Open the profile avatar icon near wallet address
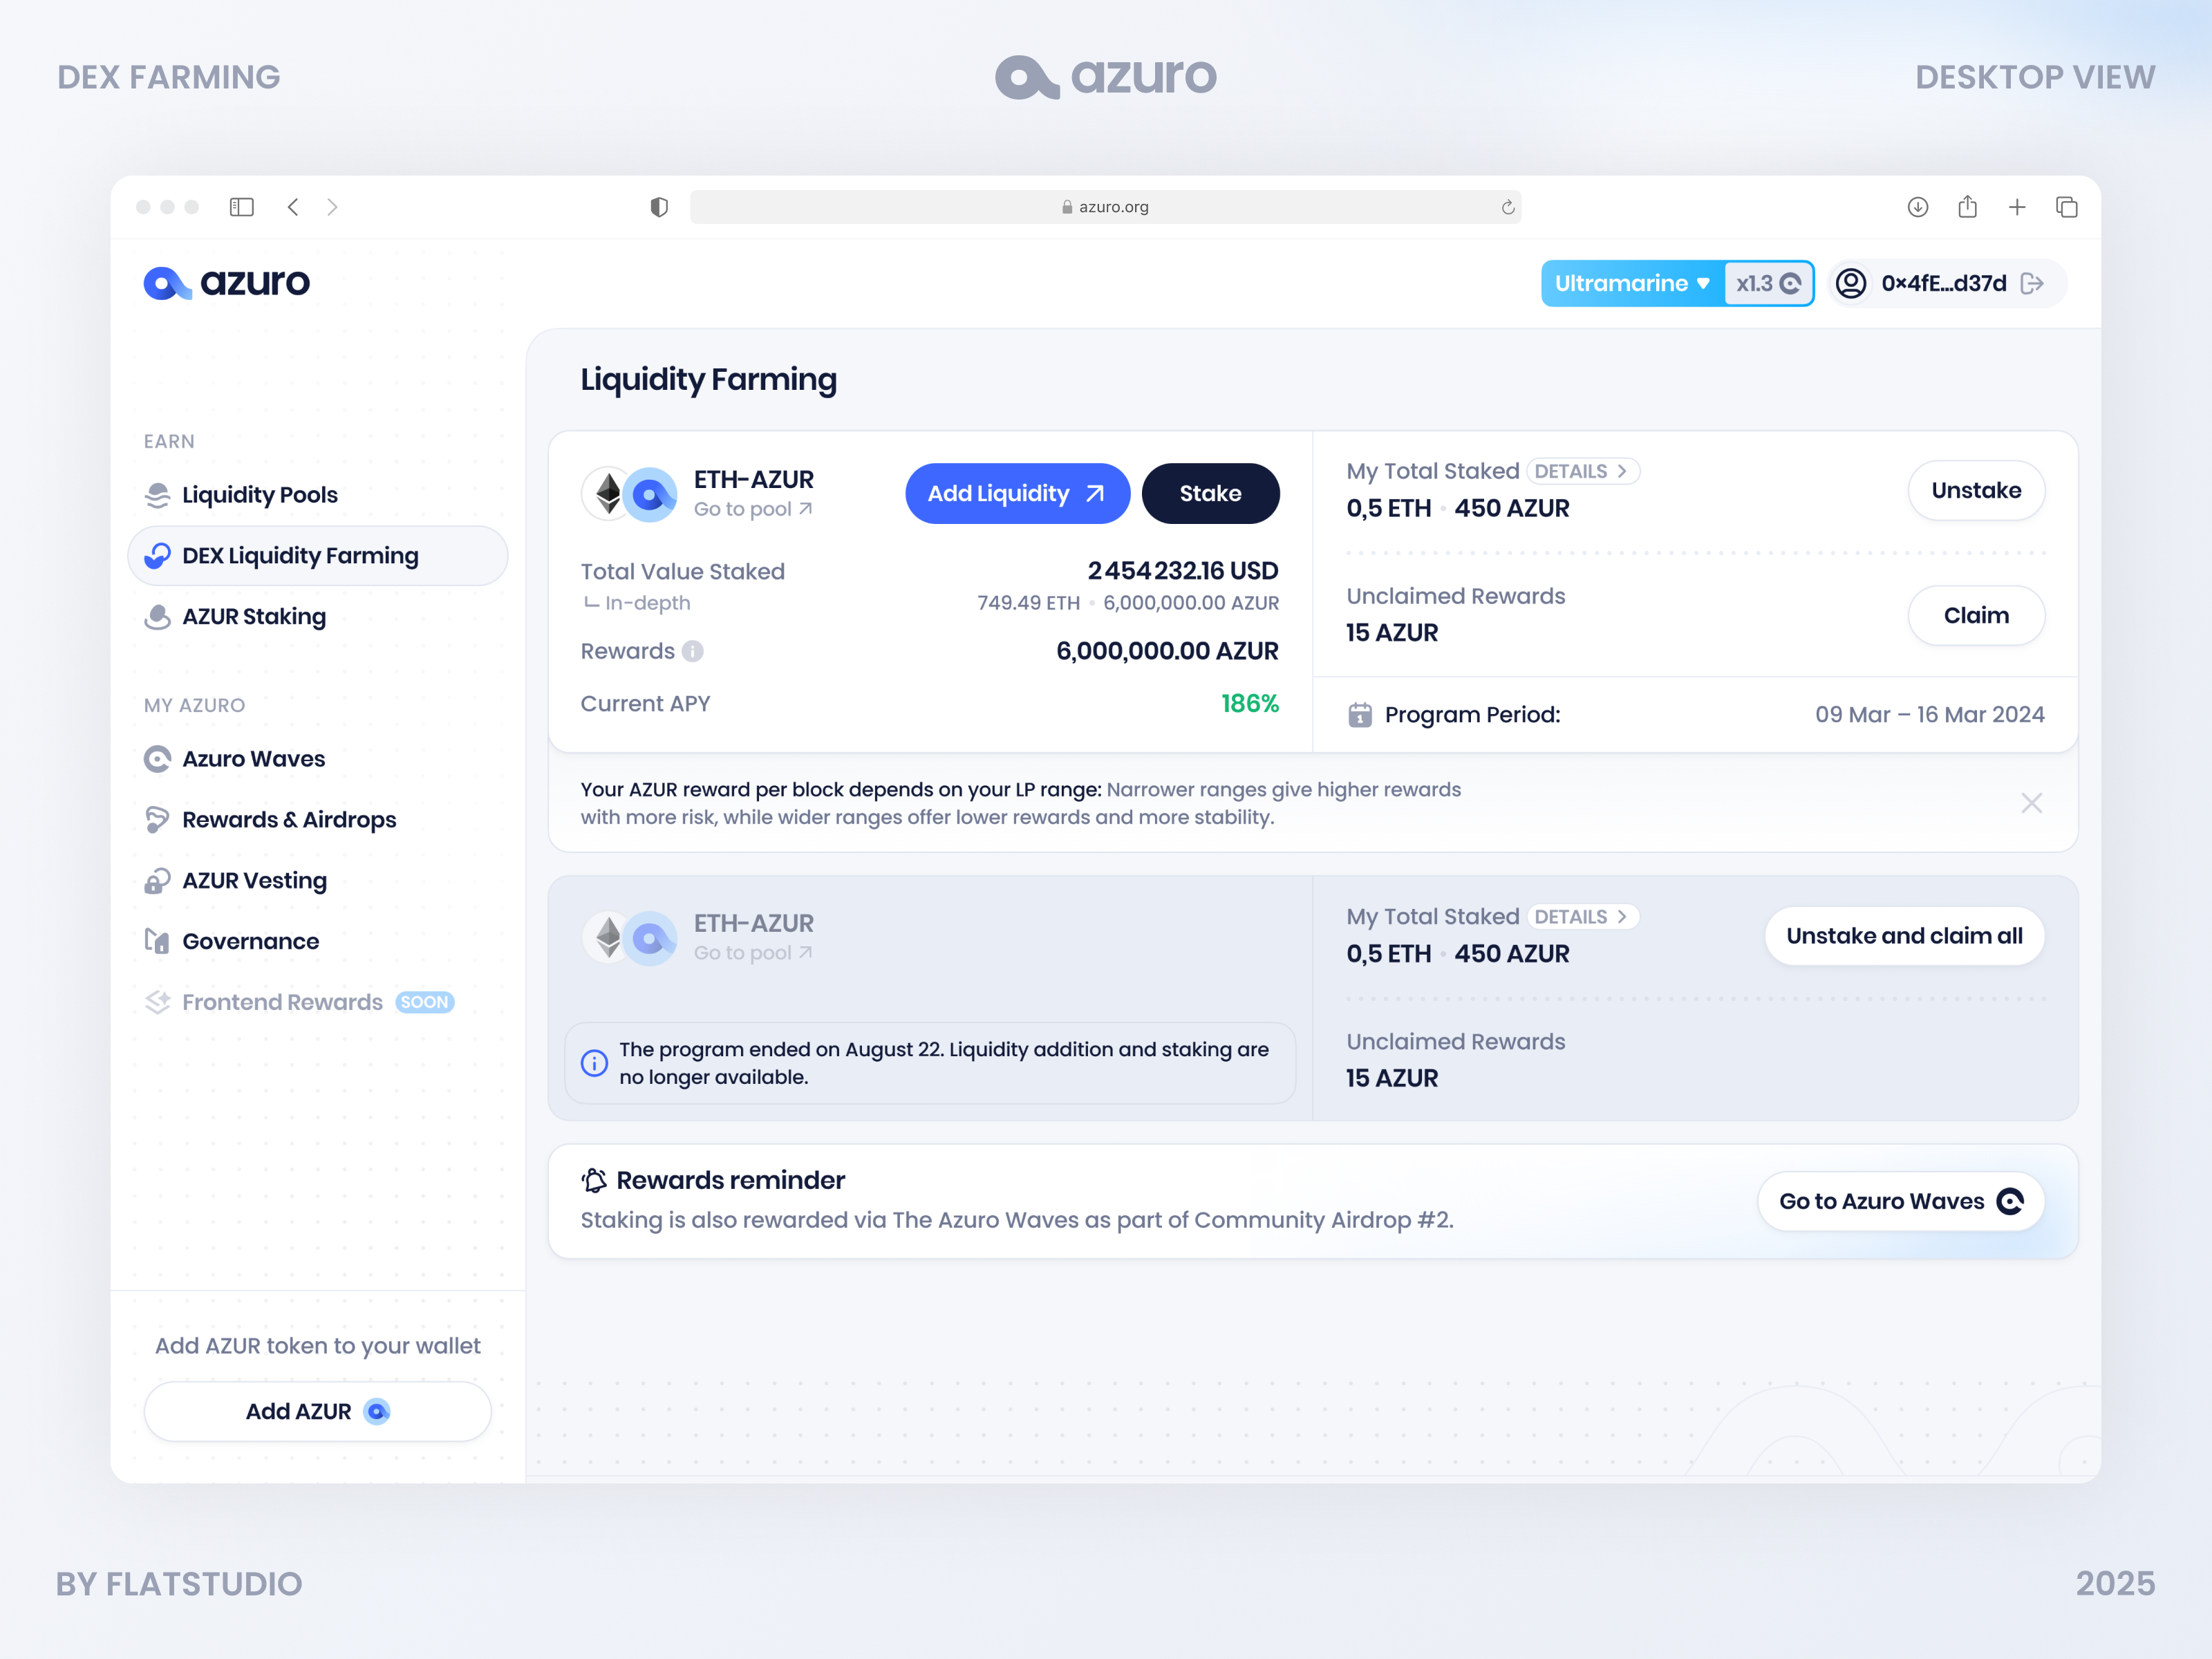 pos(1851,283)
